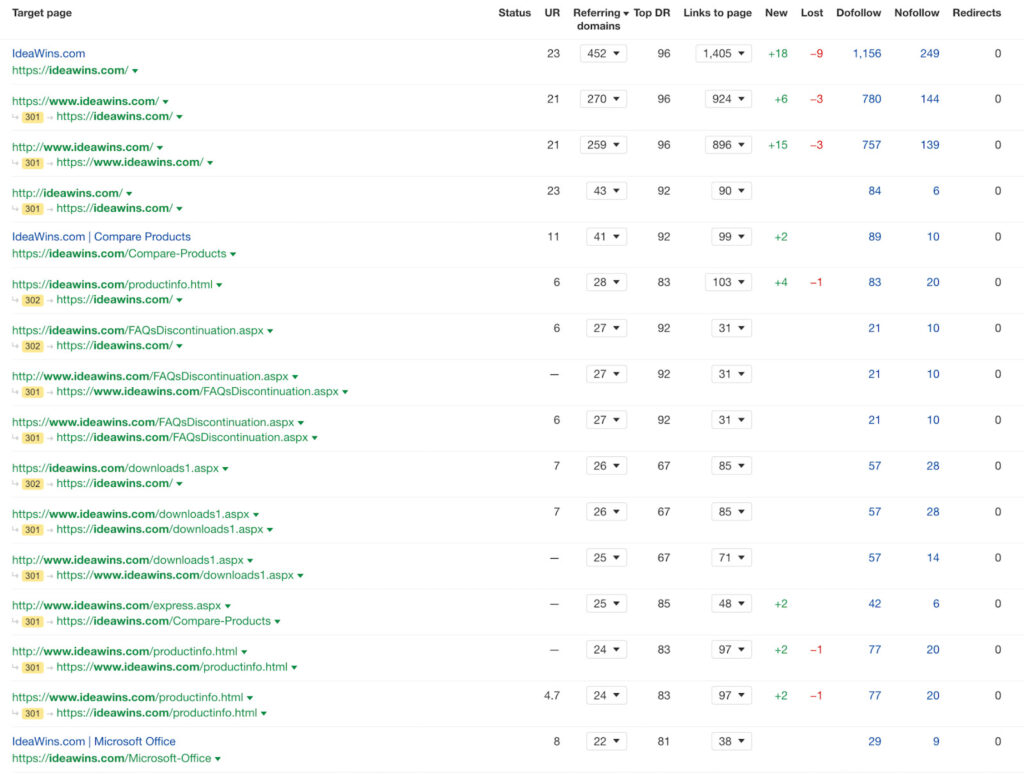Expand caret beside http://www.ideawins.com/express.aspx
1024x775 pixels.
[228, 607]
